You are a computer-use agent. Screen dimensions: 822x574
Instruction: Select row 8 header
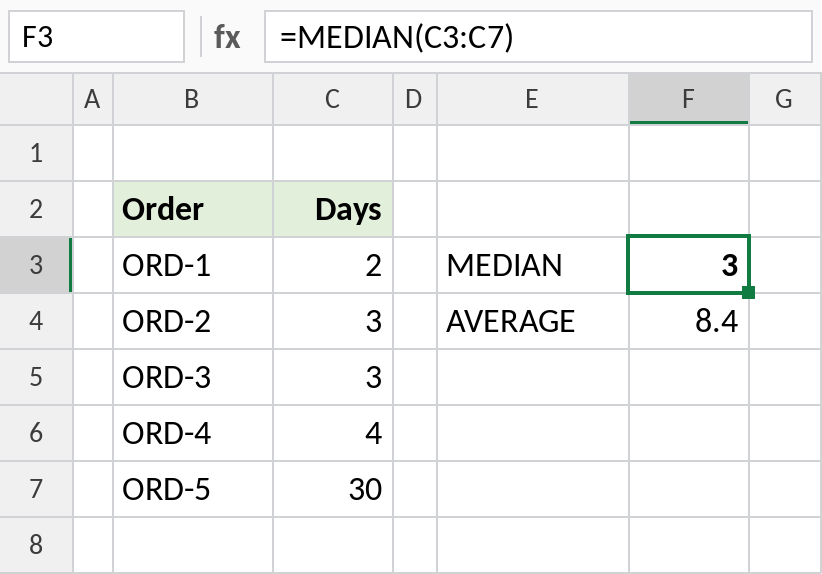pyautogui.click(x=36, y=545)
